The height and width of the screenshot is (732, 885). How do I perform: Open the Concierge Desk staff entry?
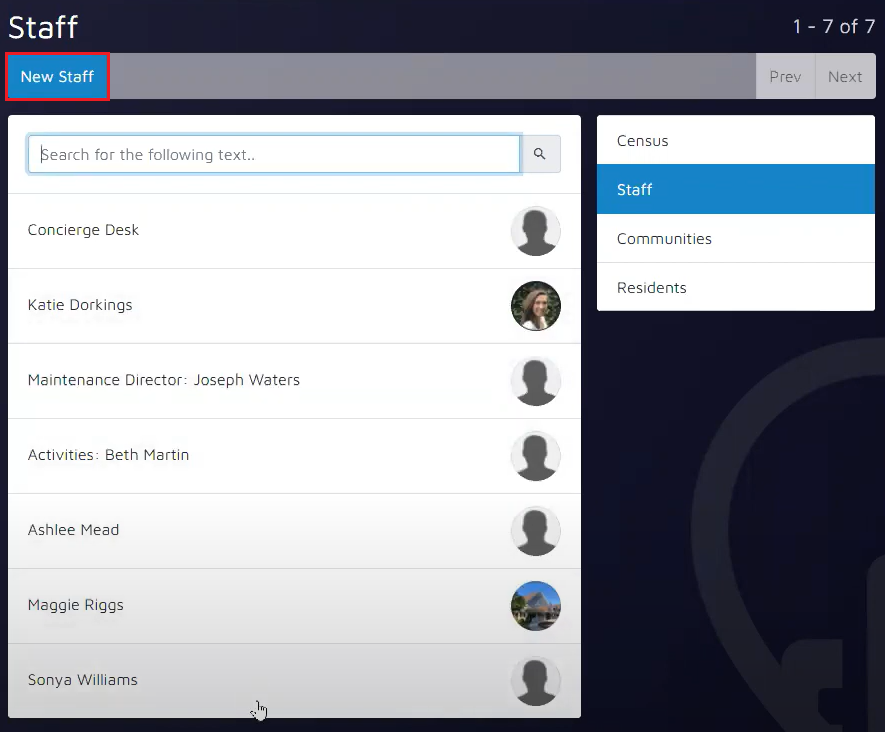coord(84,230)
